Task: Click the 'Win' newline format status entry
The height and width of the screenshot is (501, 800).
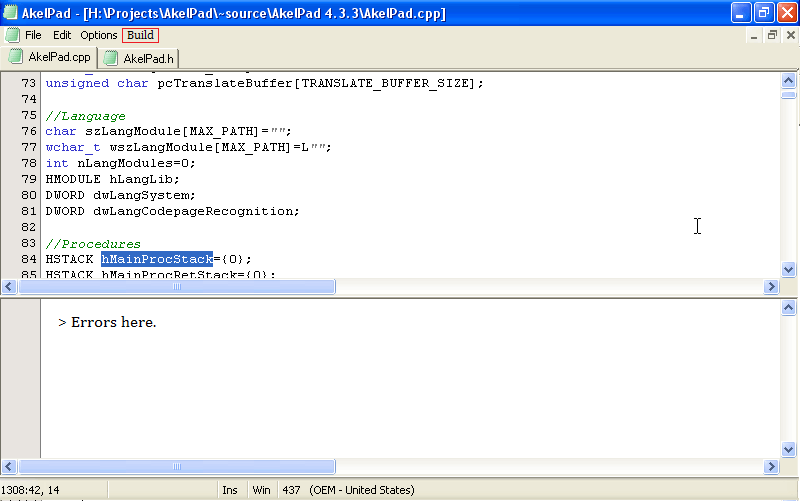Action: [x=261, y=490]
